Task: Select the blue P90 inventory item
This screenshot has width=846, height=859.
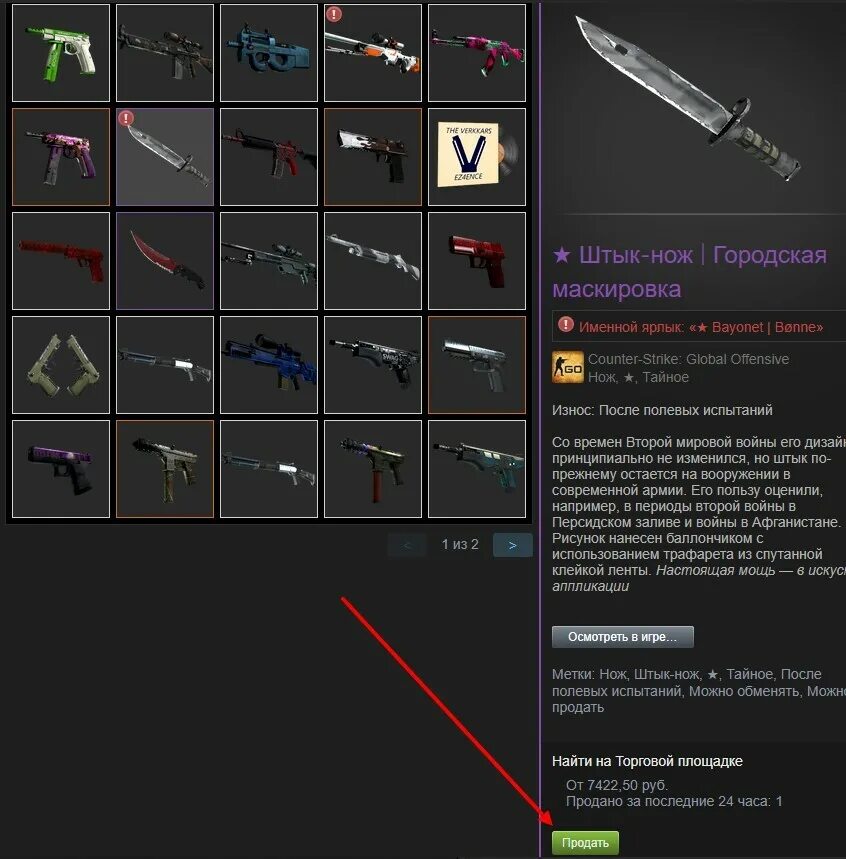Action: [269, 53]
